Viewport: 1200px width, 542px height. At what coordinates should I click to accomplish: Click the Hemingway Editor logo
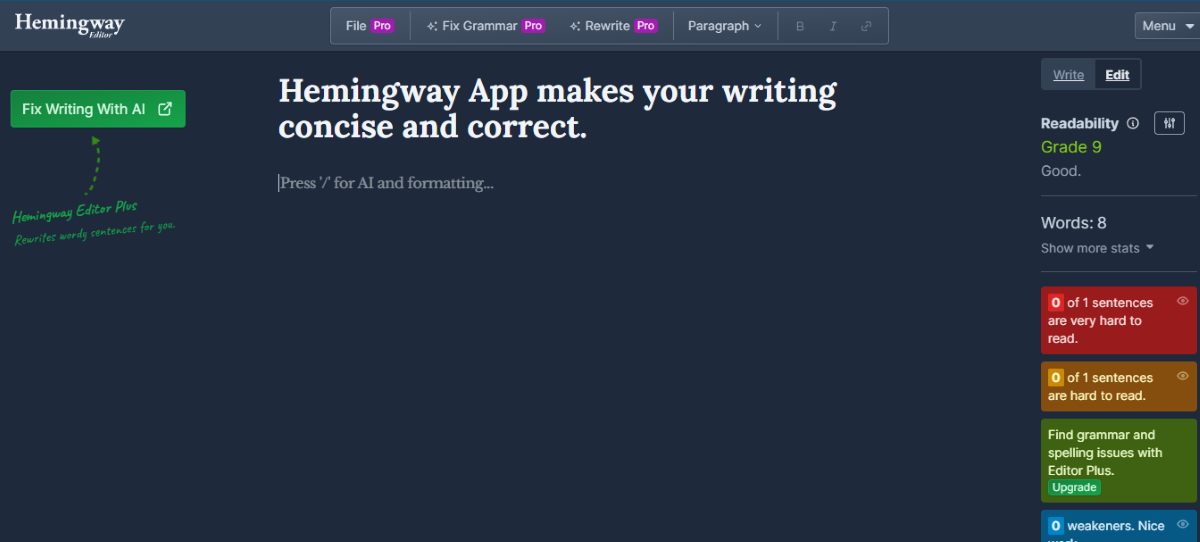tap(69, 24)
